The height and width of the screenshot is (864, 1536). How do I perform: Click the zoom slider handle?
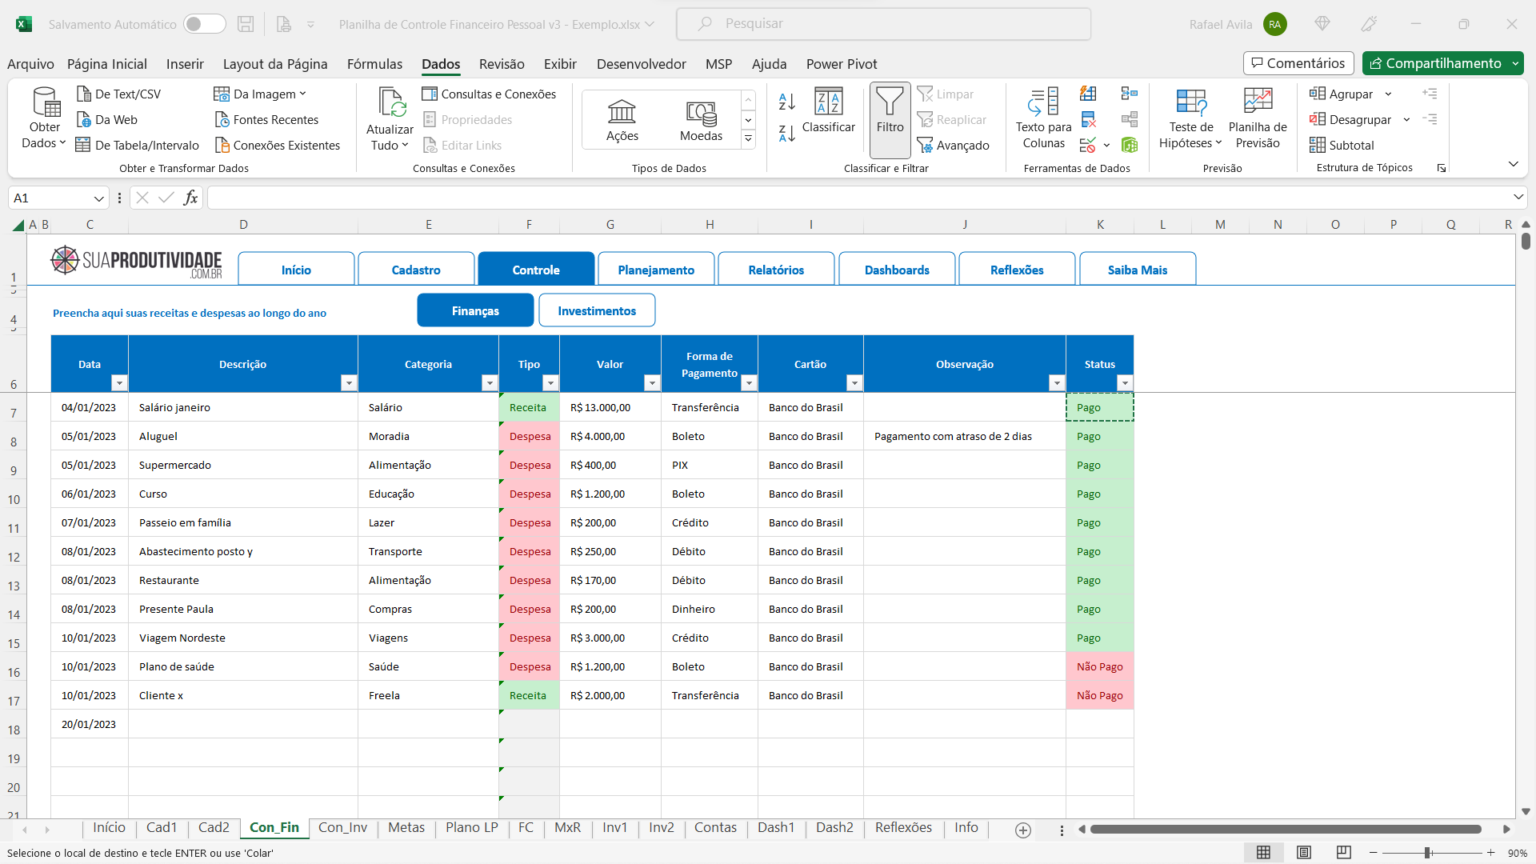(1428, 852)
